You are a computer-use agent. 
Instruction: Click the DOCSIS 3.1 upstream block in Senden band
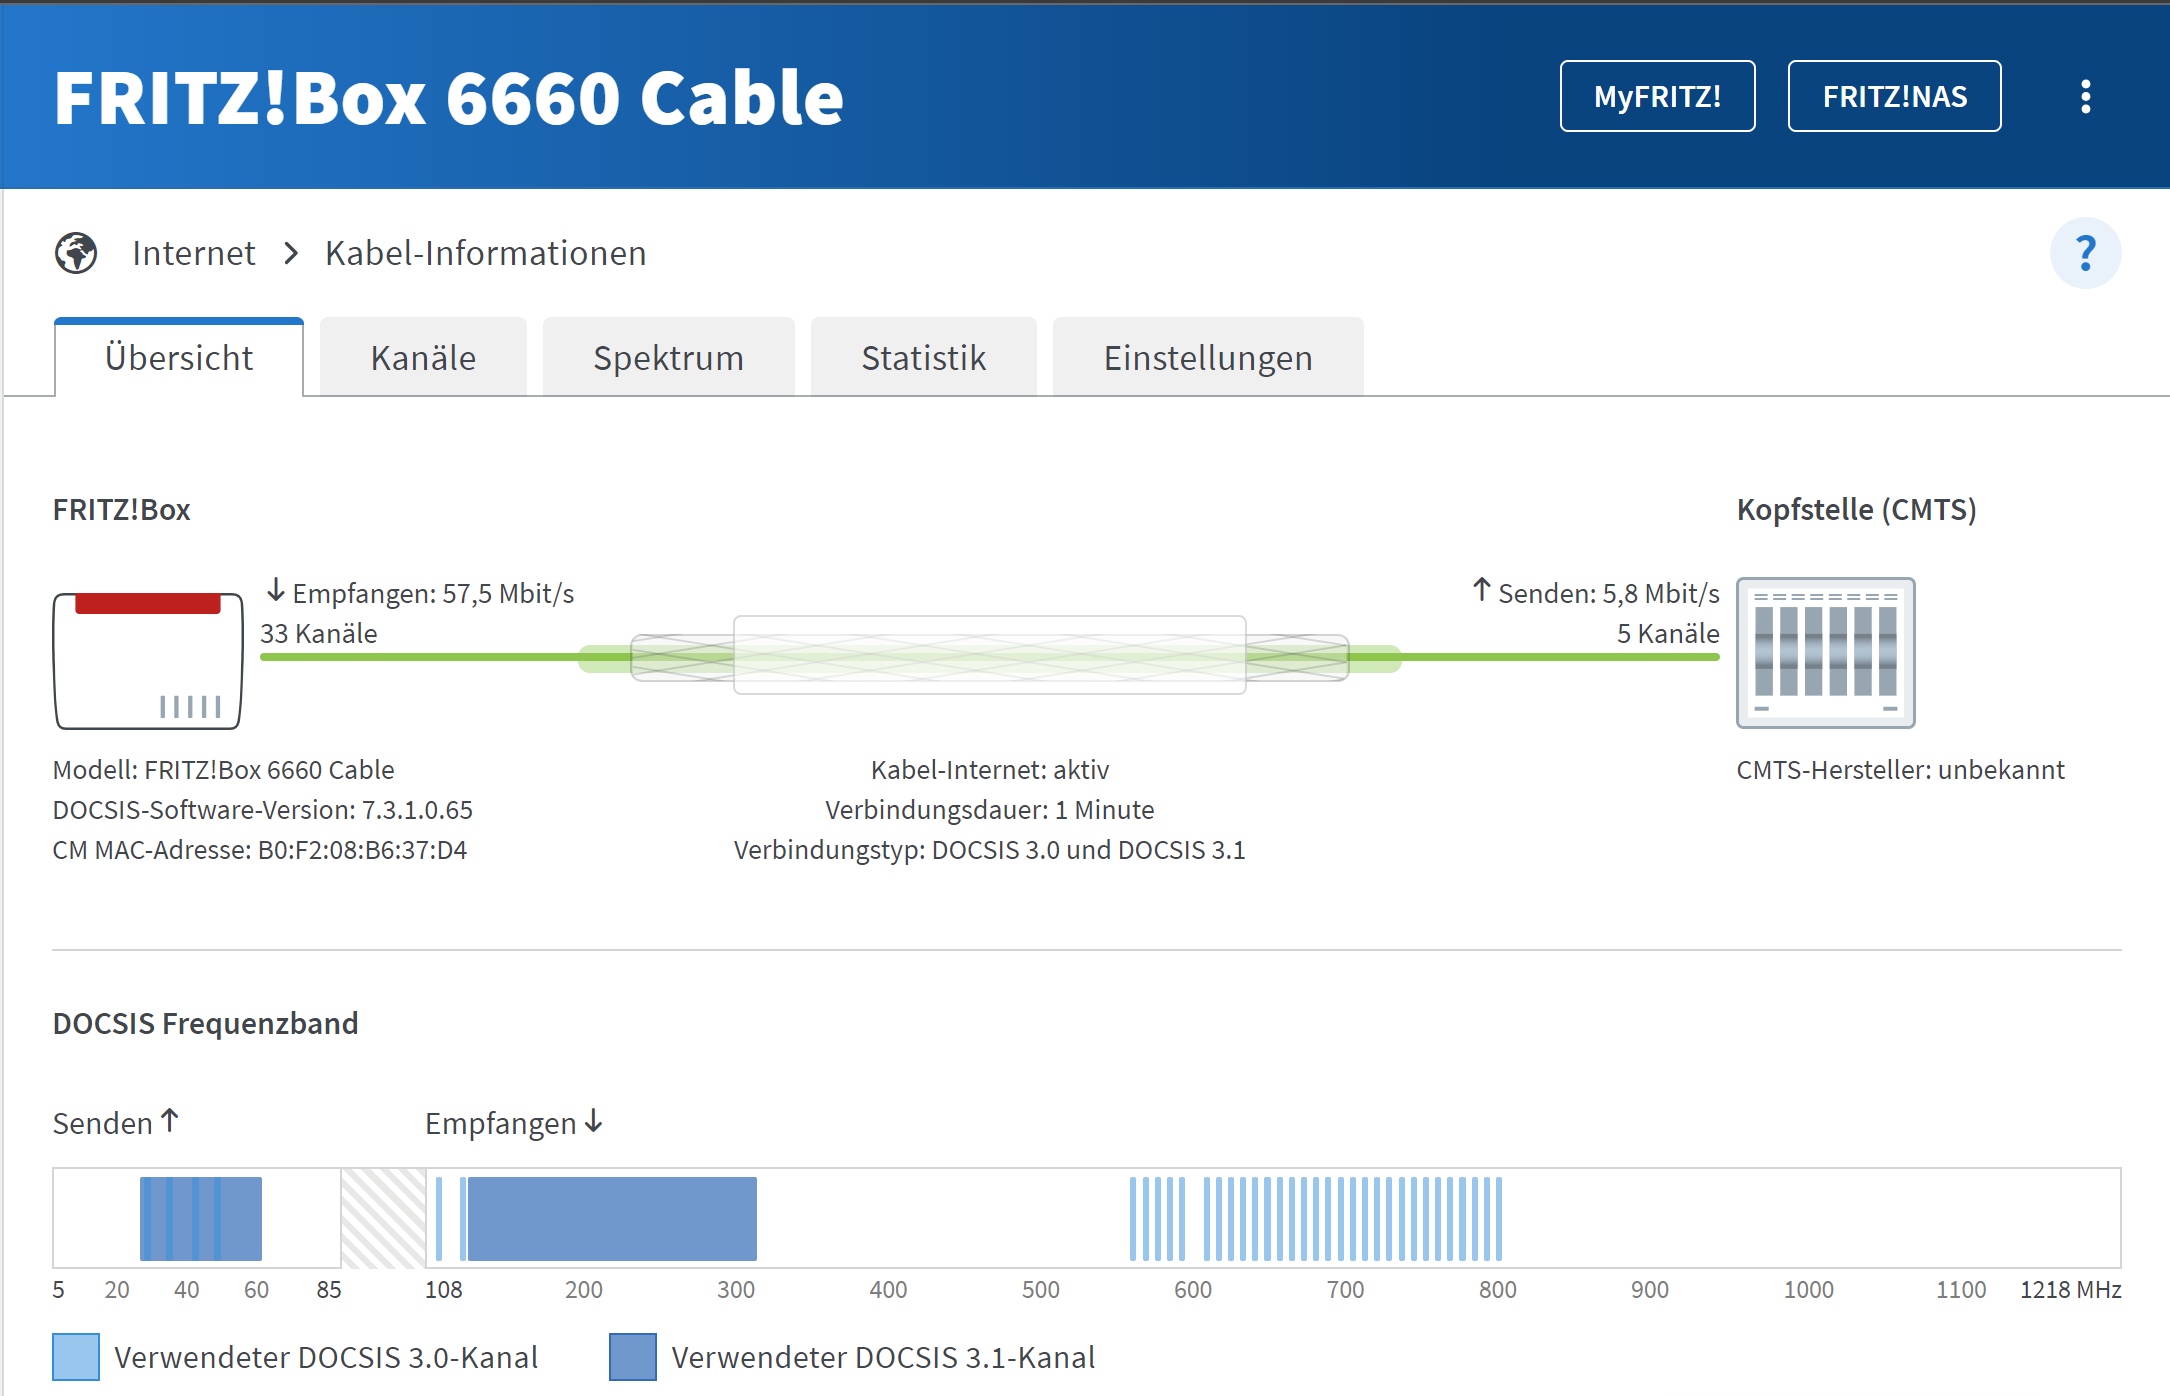201,1218
